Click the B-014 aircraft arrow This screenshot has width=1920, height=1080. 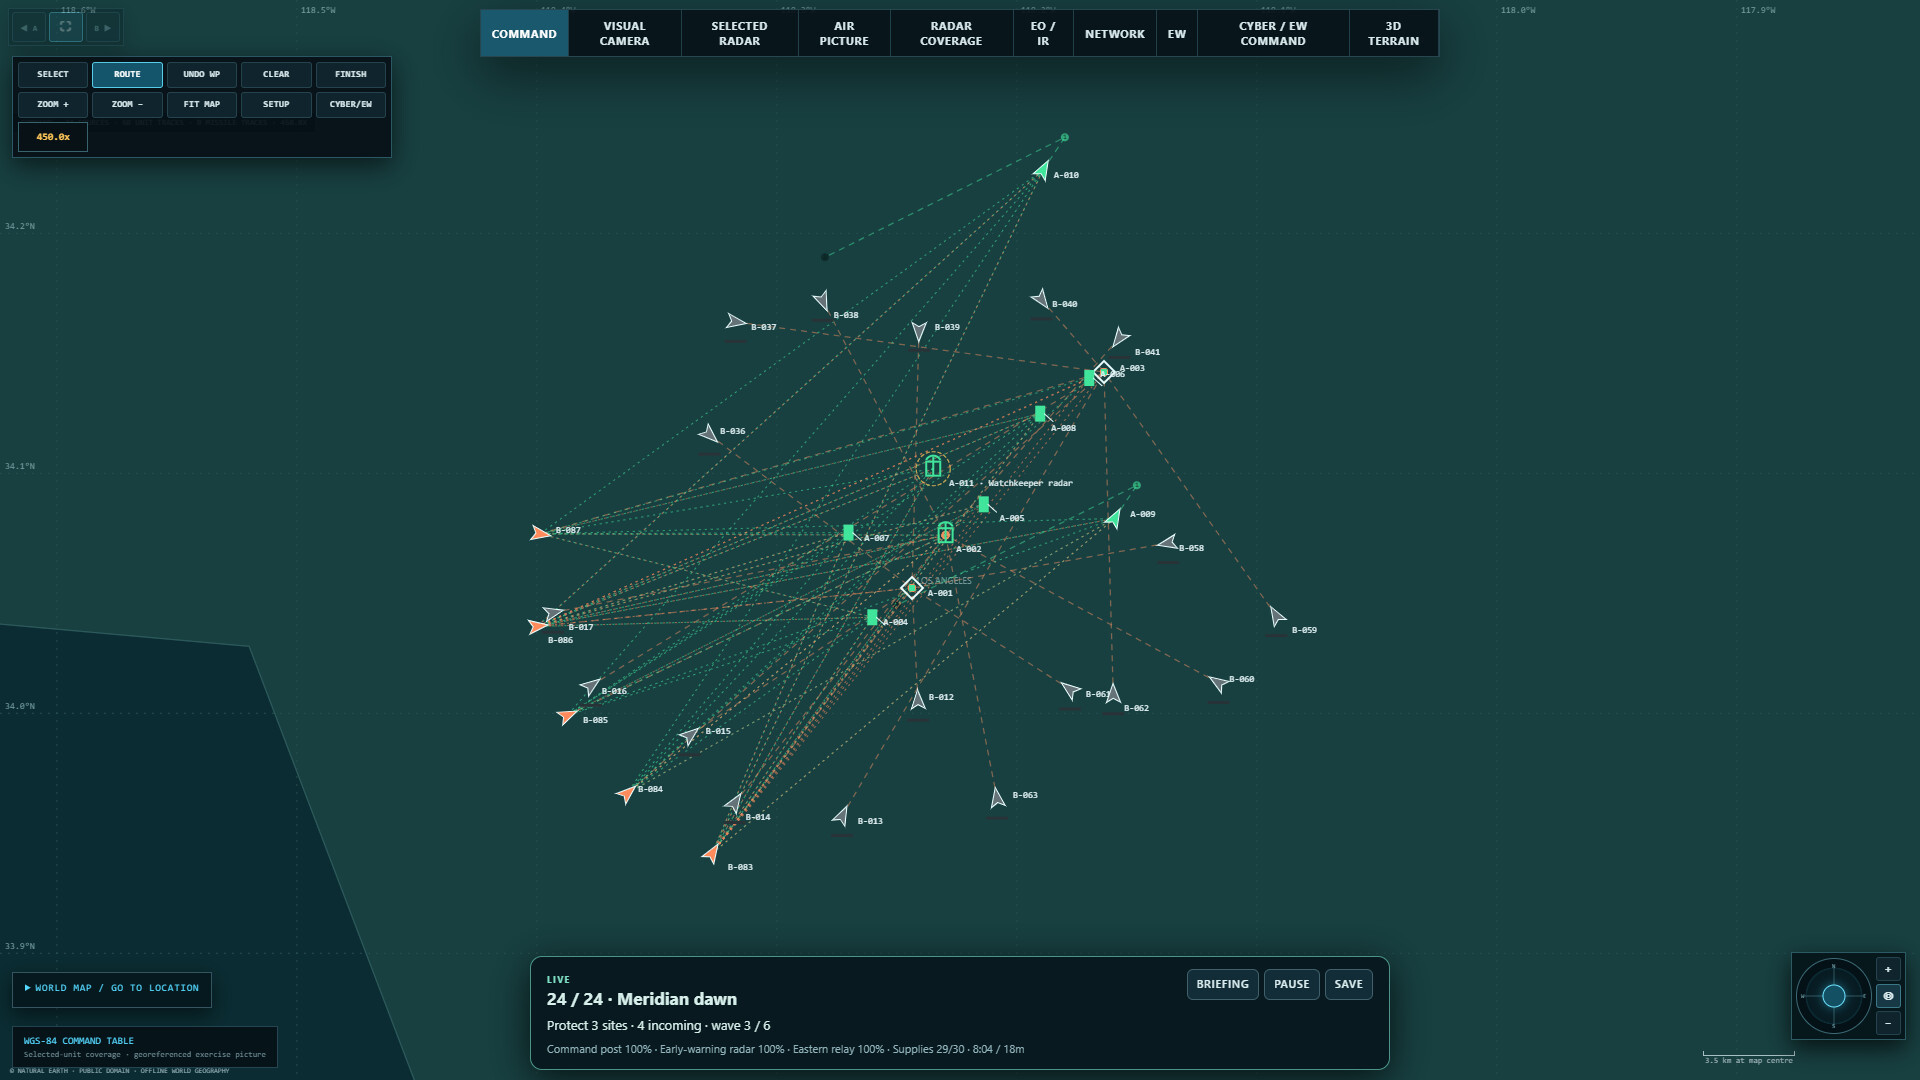coord(734,804)
